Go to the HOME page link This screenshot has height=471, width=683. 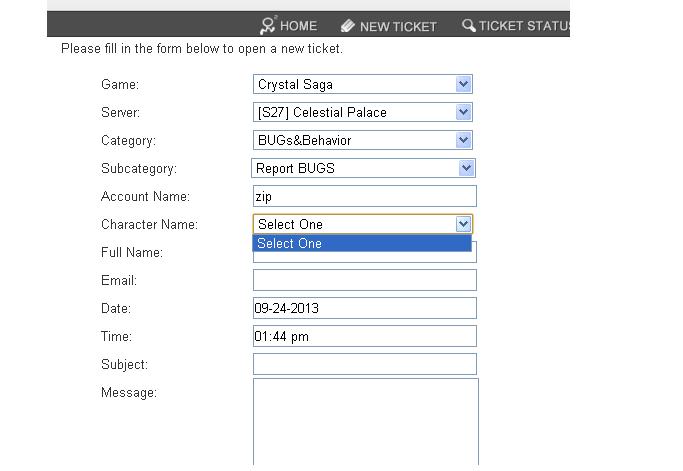(x=298, y=26)
